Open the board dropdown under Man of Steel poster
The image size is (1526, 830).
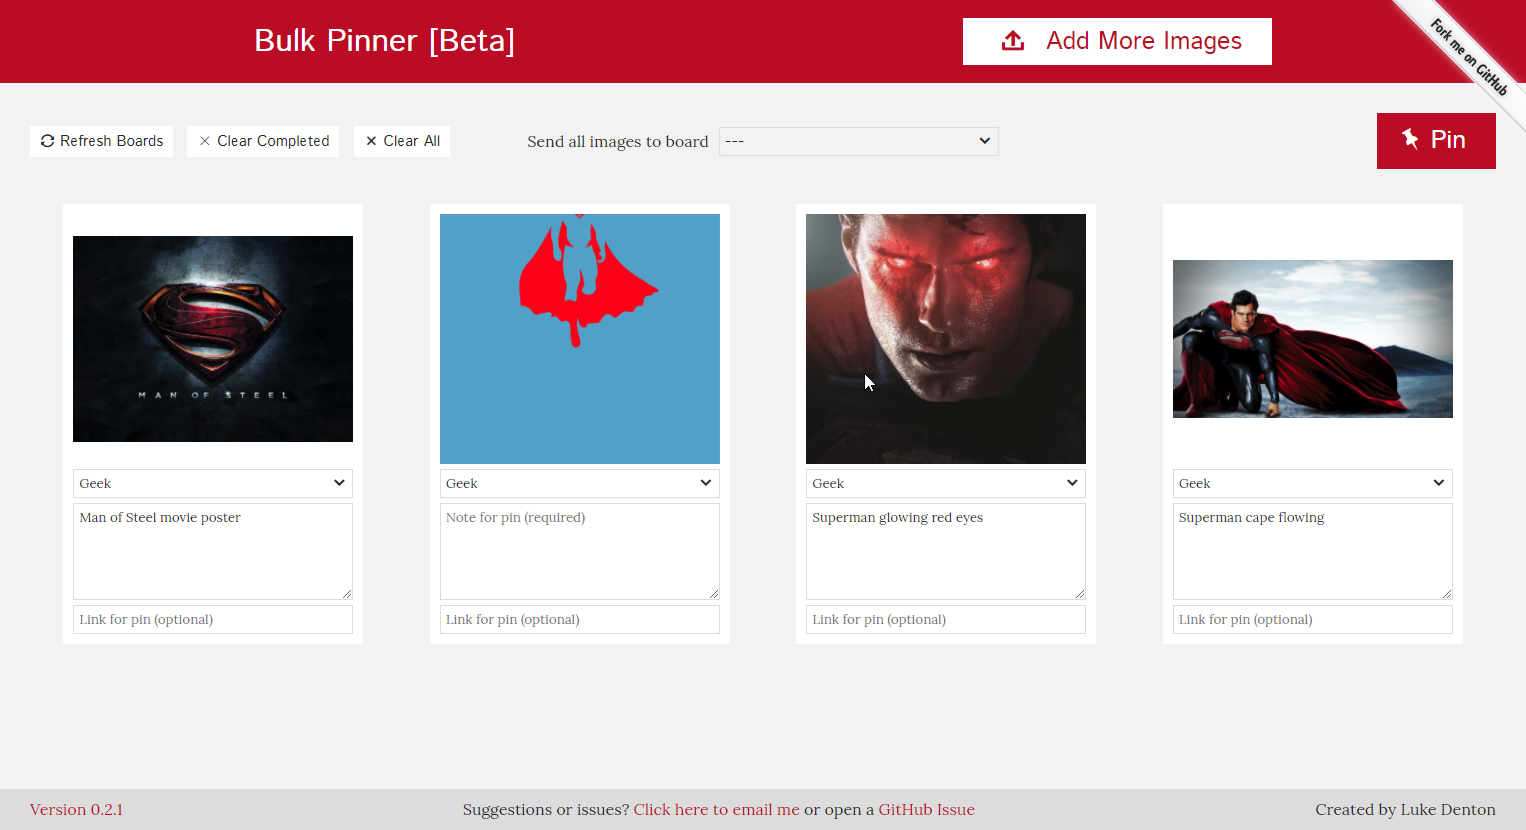click(212, 483)
